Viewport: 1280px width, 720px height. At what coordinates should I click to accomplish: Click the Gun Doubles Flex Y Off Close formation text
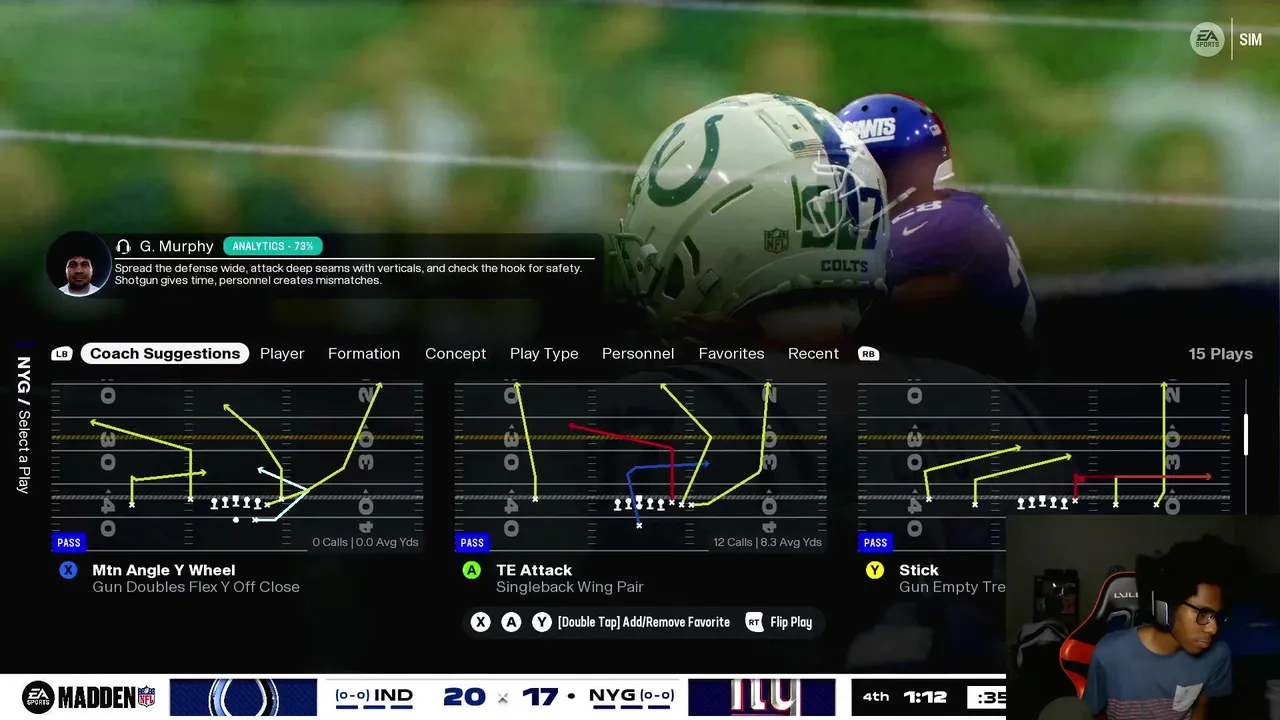point(196,587)
